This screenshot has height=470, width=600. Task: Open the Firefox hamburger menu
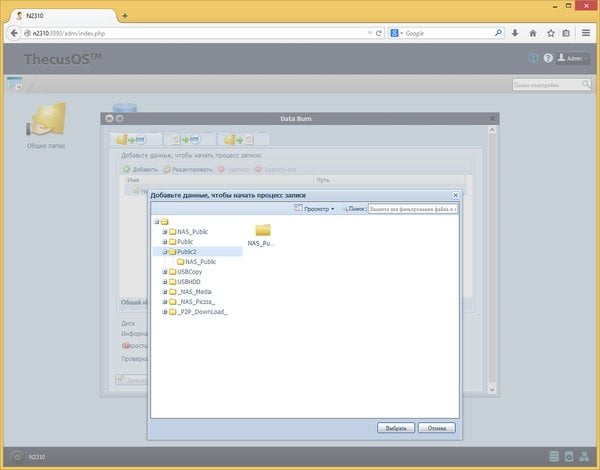point(586,33)
